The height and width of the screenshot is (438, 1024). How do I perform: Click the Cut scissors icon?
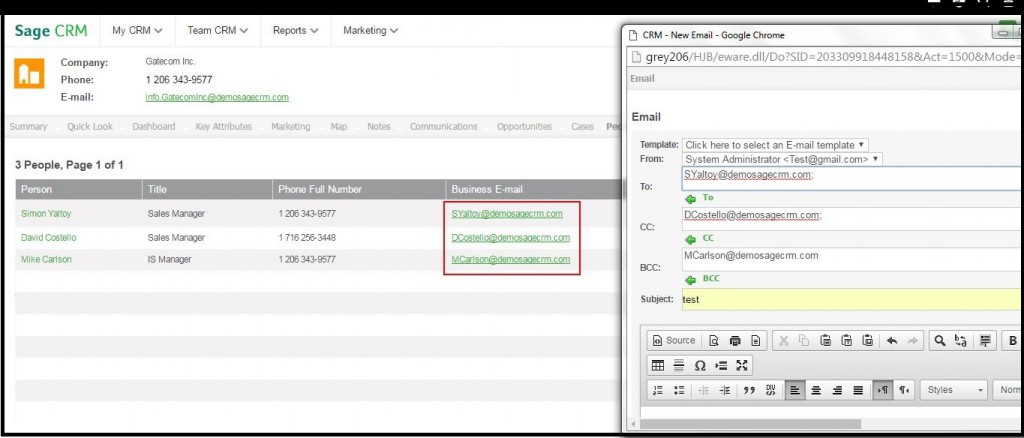[784, 341]
